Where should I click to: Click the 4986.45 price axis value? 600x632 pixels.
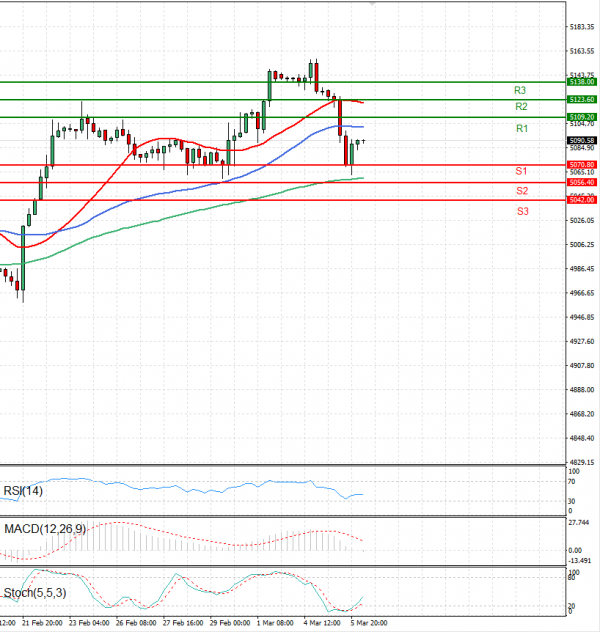pyautogui.click(x=582, y=269)
